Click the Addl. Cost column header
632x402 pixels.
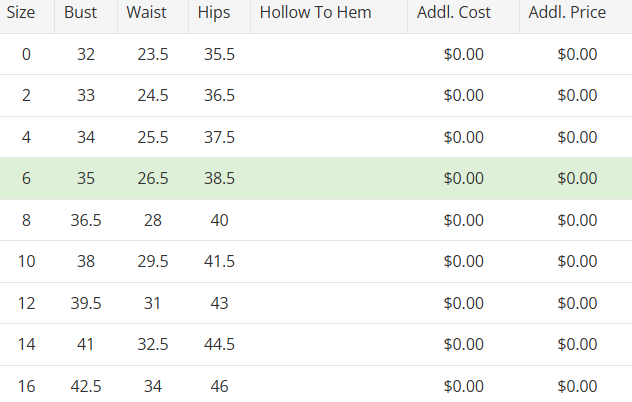pos(455,13)
